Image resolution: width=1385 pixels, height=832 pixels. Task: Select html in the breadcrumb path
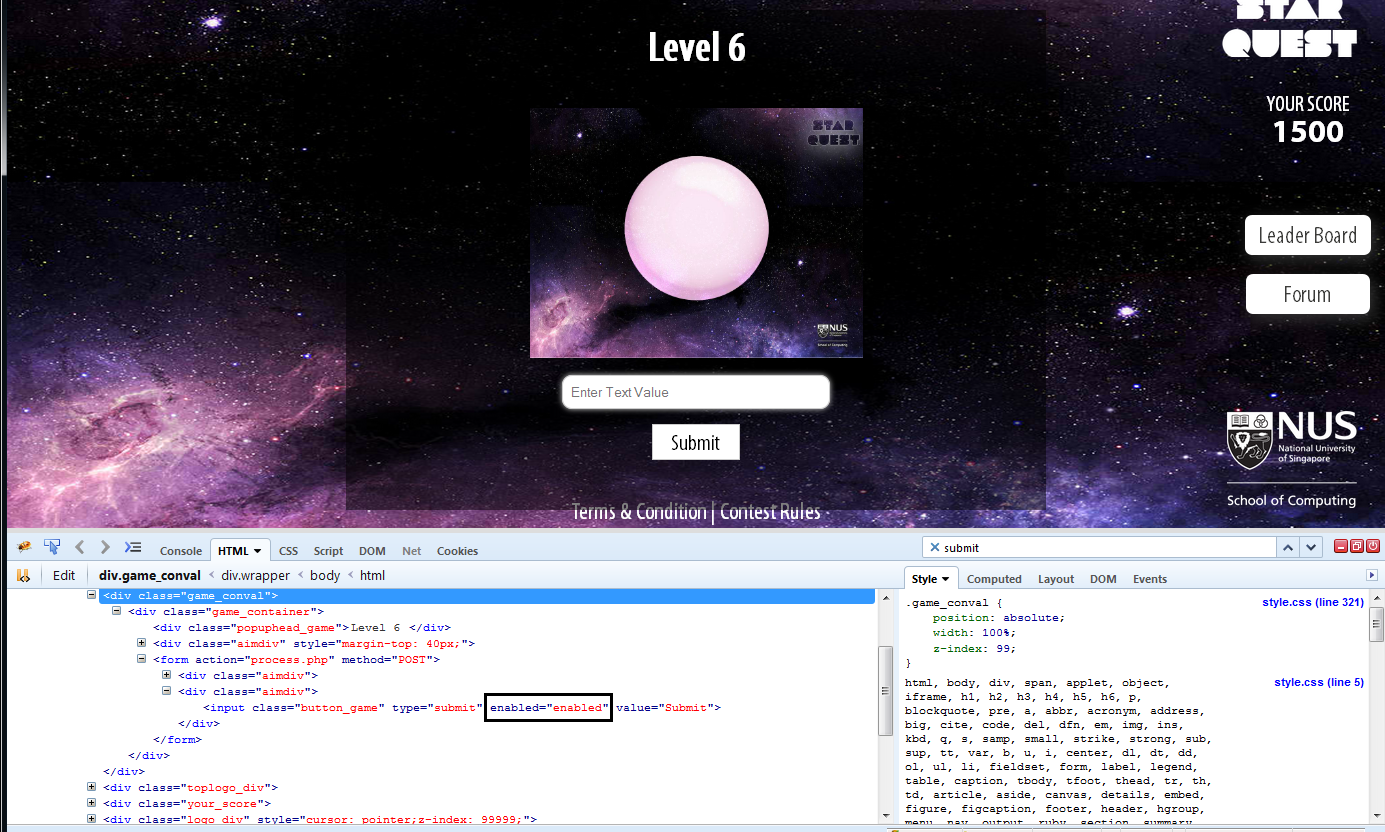pyautogui.click(x=372, y=575)
